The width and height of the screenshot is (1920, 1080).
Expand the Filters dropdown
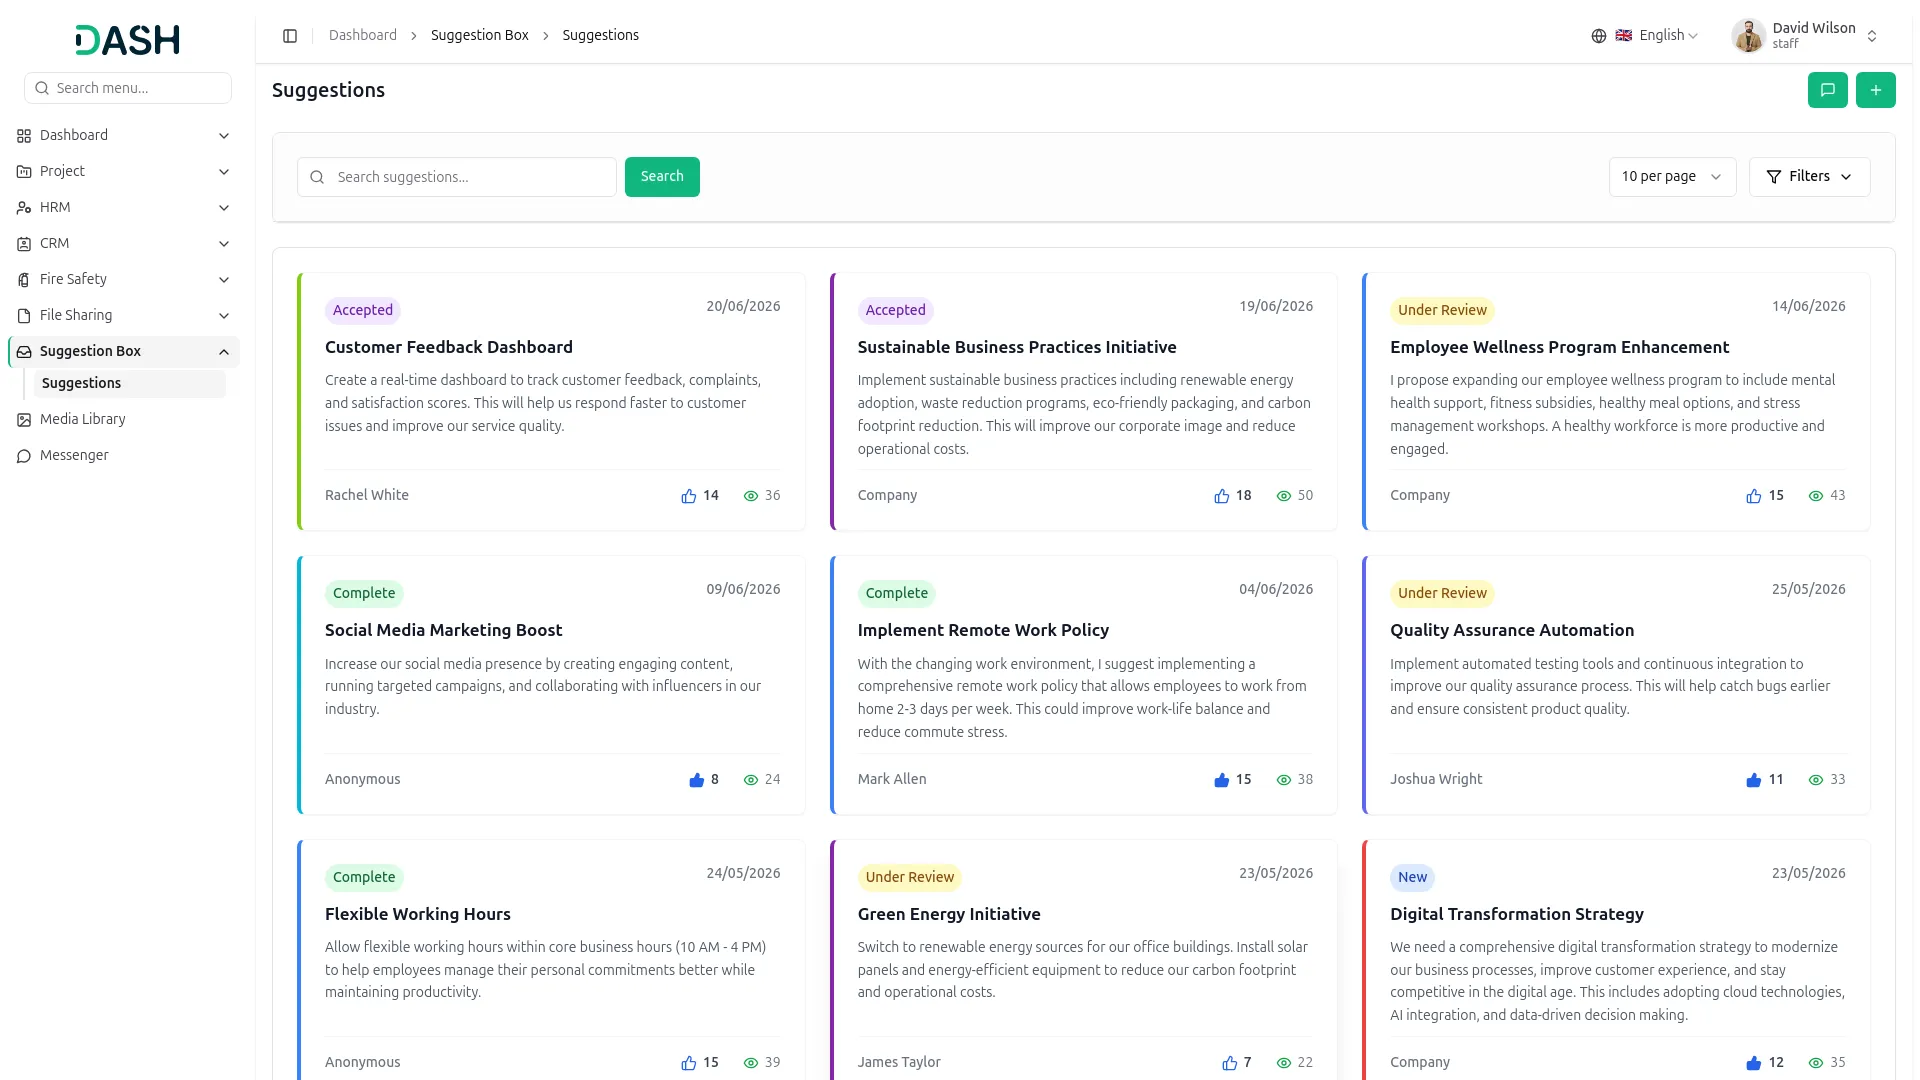(x=1809, y=177)
